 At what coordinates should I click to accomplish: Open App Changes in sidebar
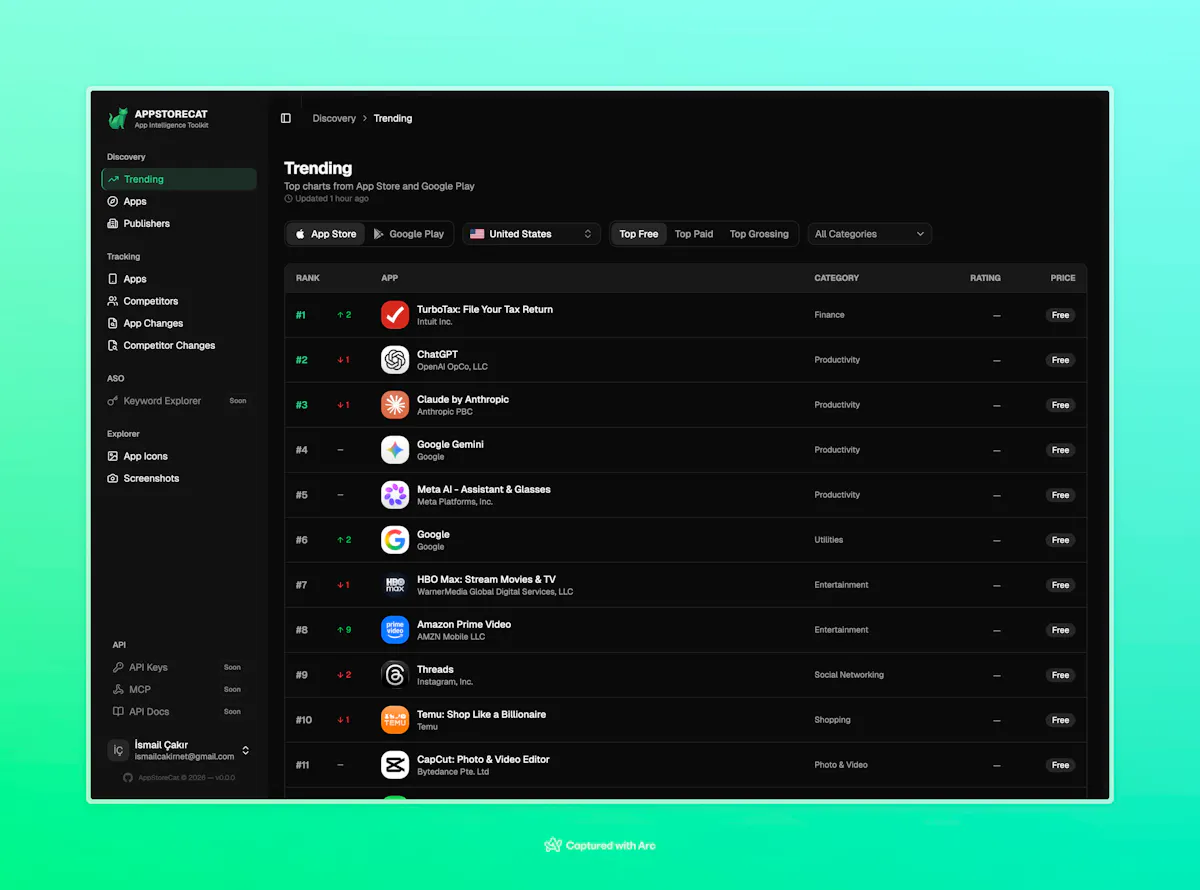pos(179,323)
